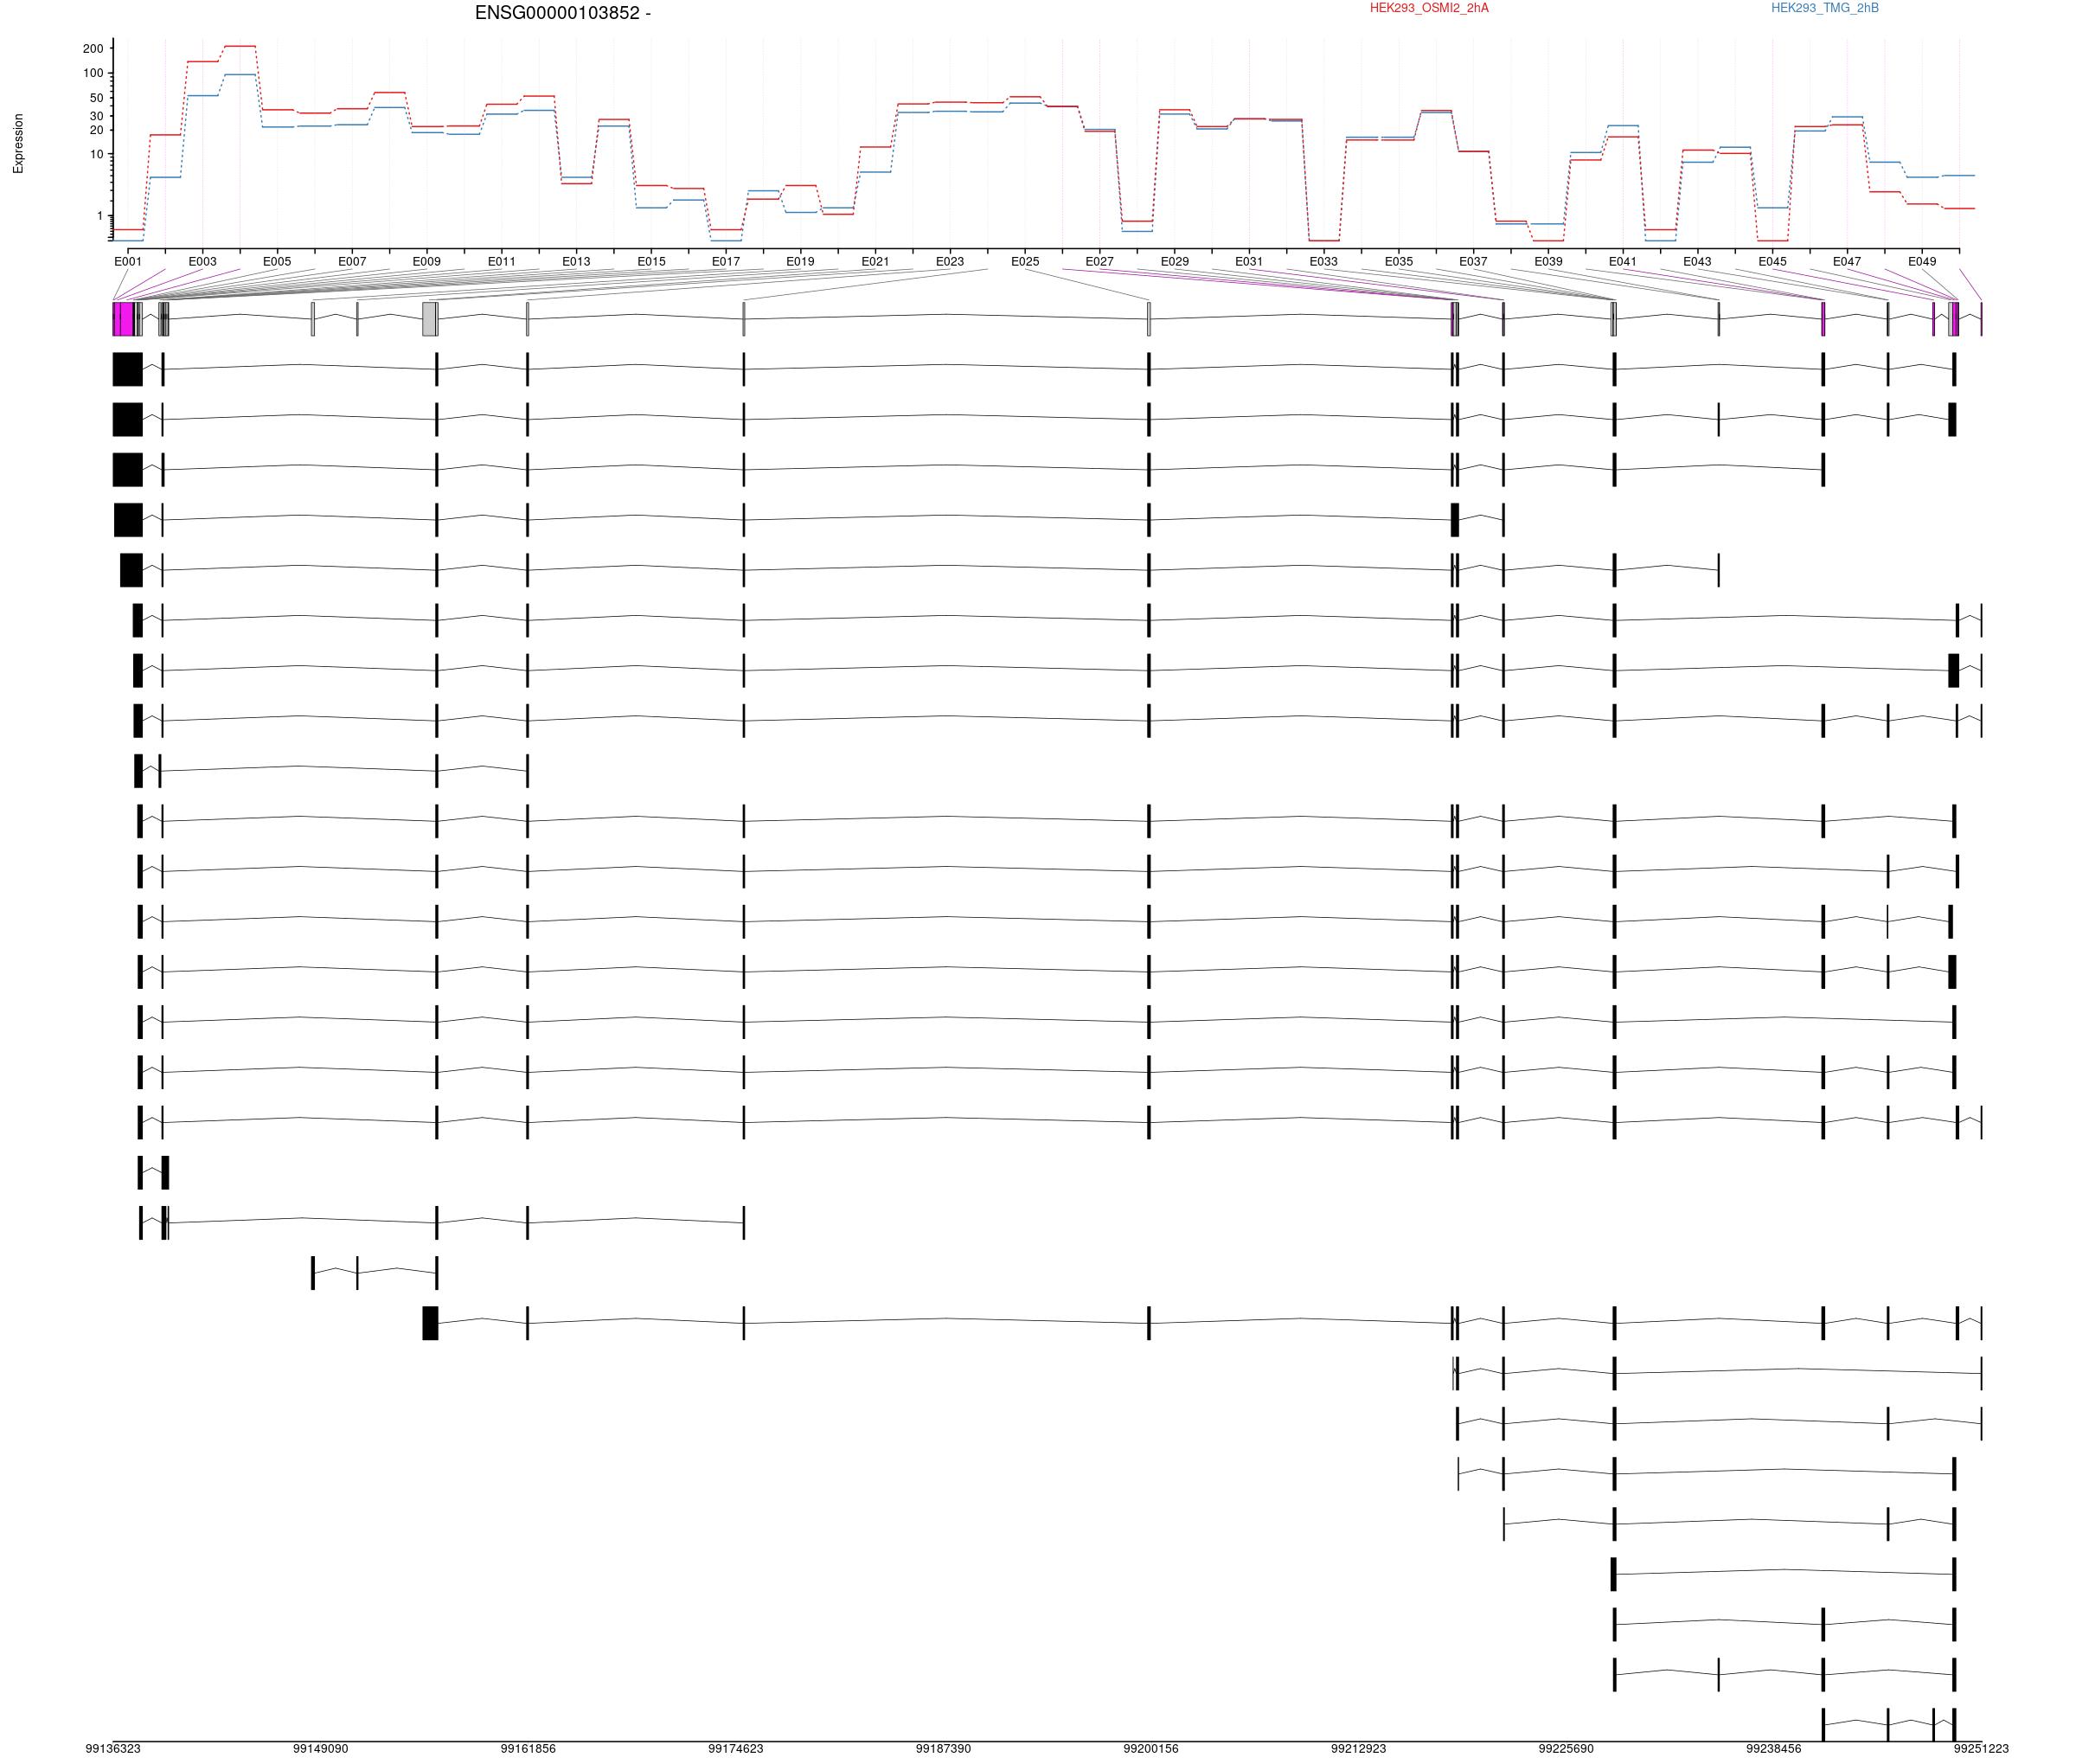Click exon label E045
This screenshot has height=1764, width=2076.
pos(1773,262)
